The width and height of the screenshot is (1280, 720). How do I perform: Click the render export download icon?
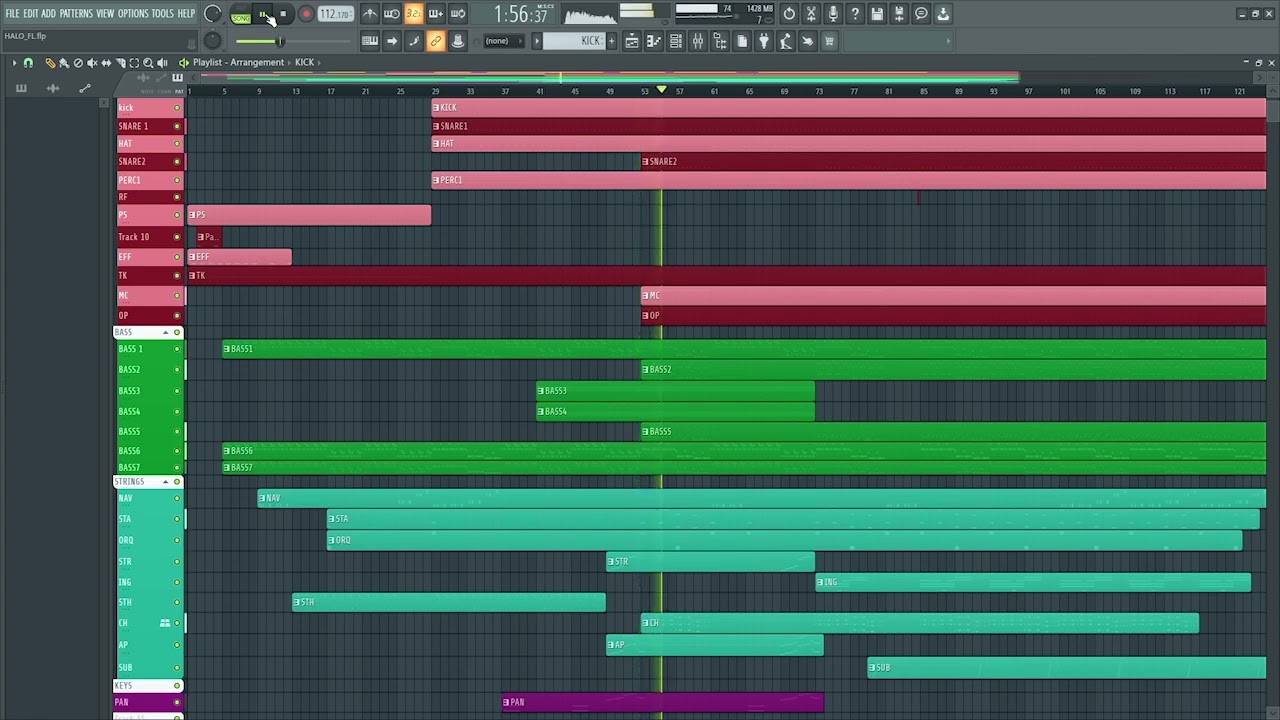pyautogui.click(x=943, y=14)
